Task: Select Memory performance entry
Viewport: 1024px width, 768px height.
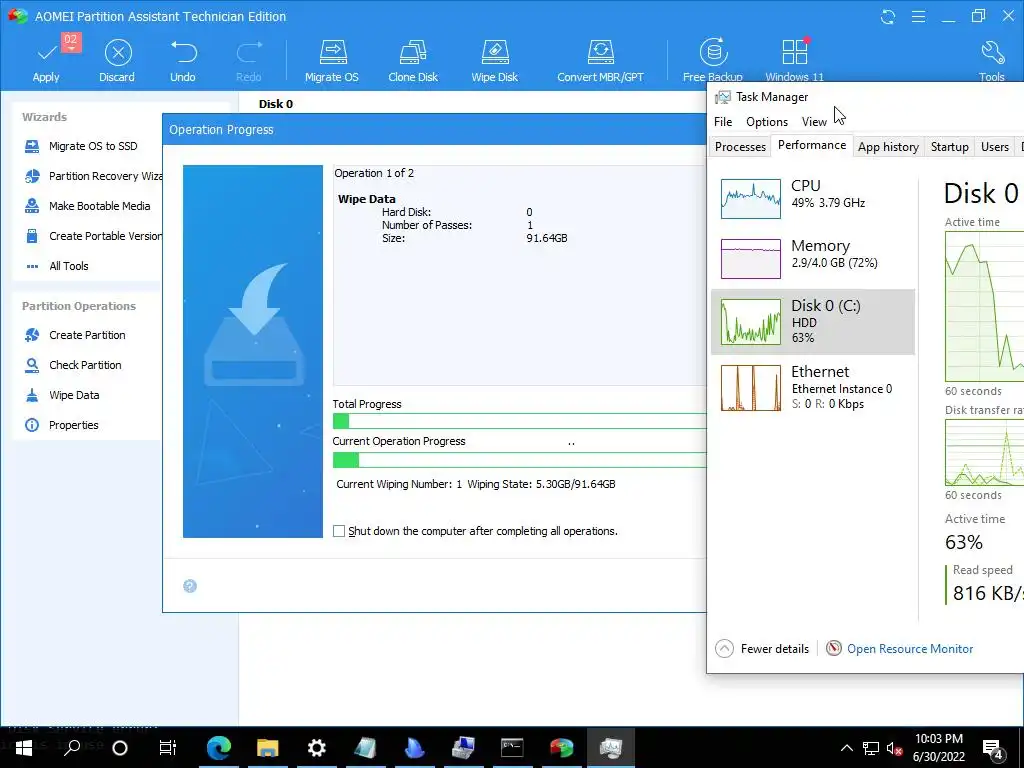Action: click(812, 258)
